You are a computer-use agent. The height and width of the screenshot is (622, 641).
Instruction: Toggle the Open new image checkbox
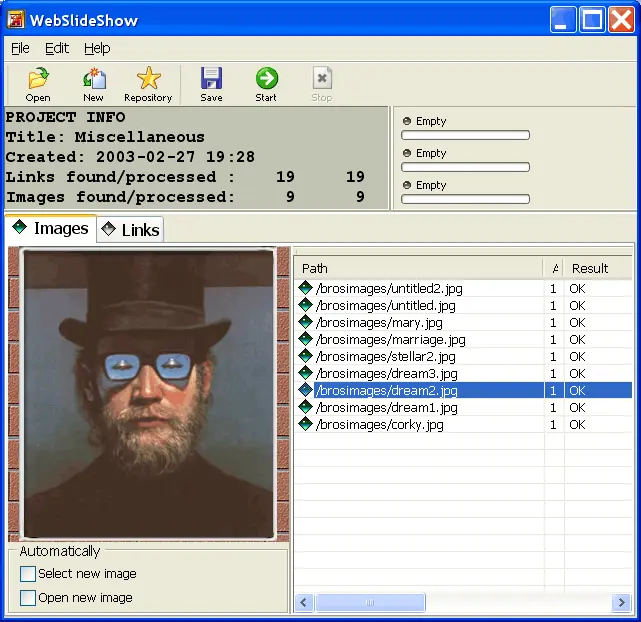tap(28, 598)
